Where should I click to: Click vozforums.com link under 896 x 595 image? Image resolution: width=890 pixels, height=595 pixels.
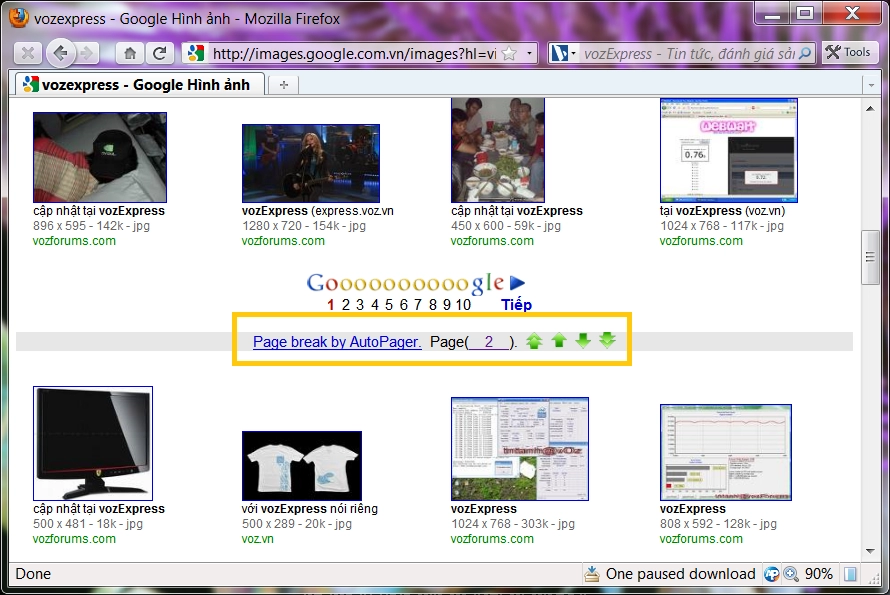pyautogui.click(x=74, y=241)
